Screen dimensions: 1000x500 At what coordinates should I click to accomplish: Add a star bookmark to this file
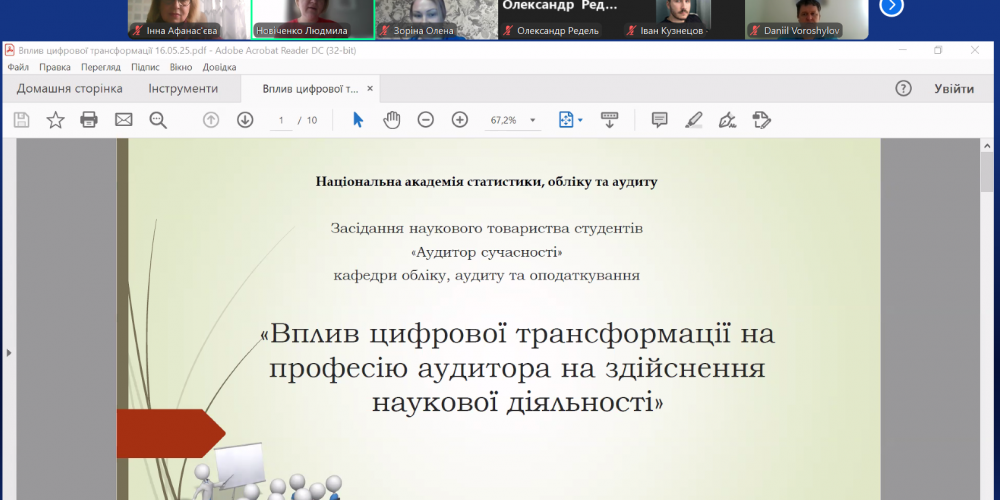click(x=55, y=120)
